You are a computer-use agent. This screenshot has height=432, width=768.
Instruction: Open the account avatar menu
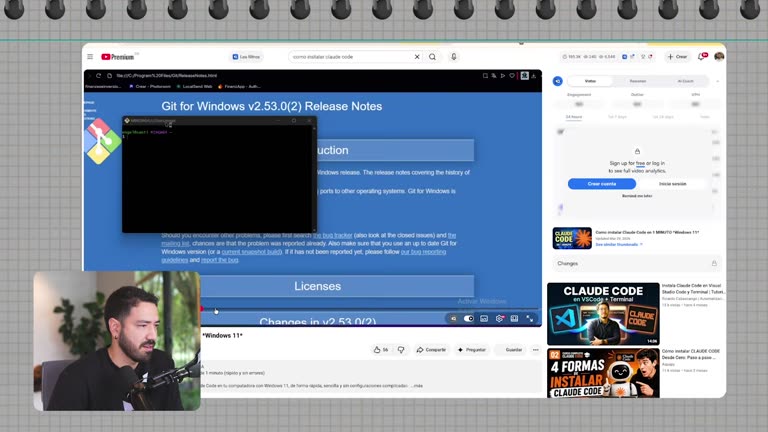[719, 57]
